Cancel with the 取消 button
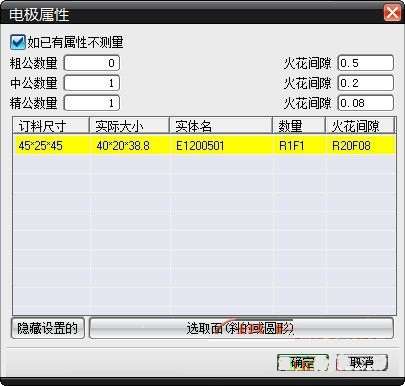The image size is (405, 386). coord(362,362)
